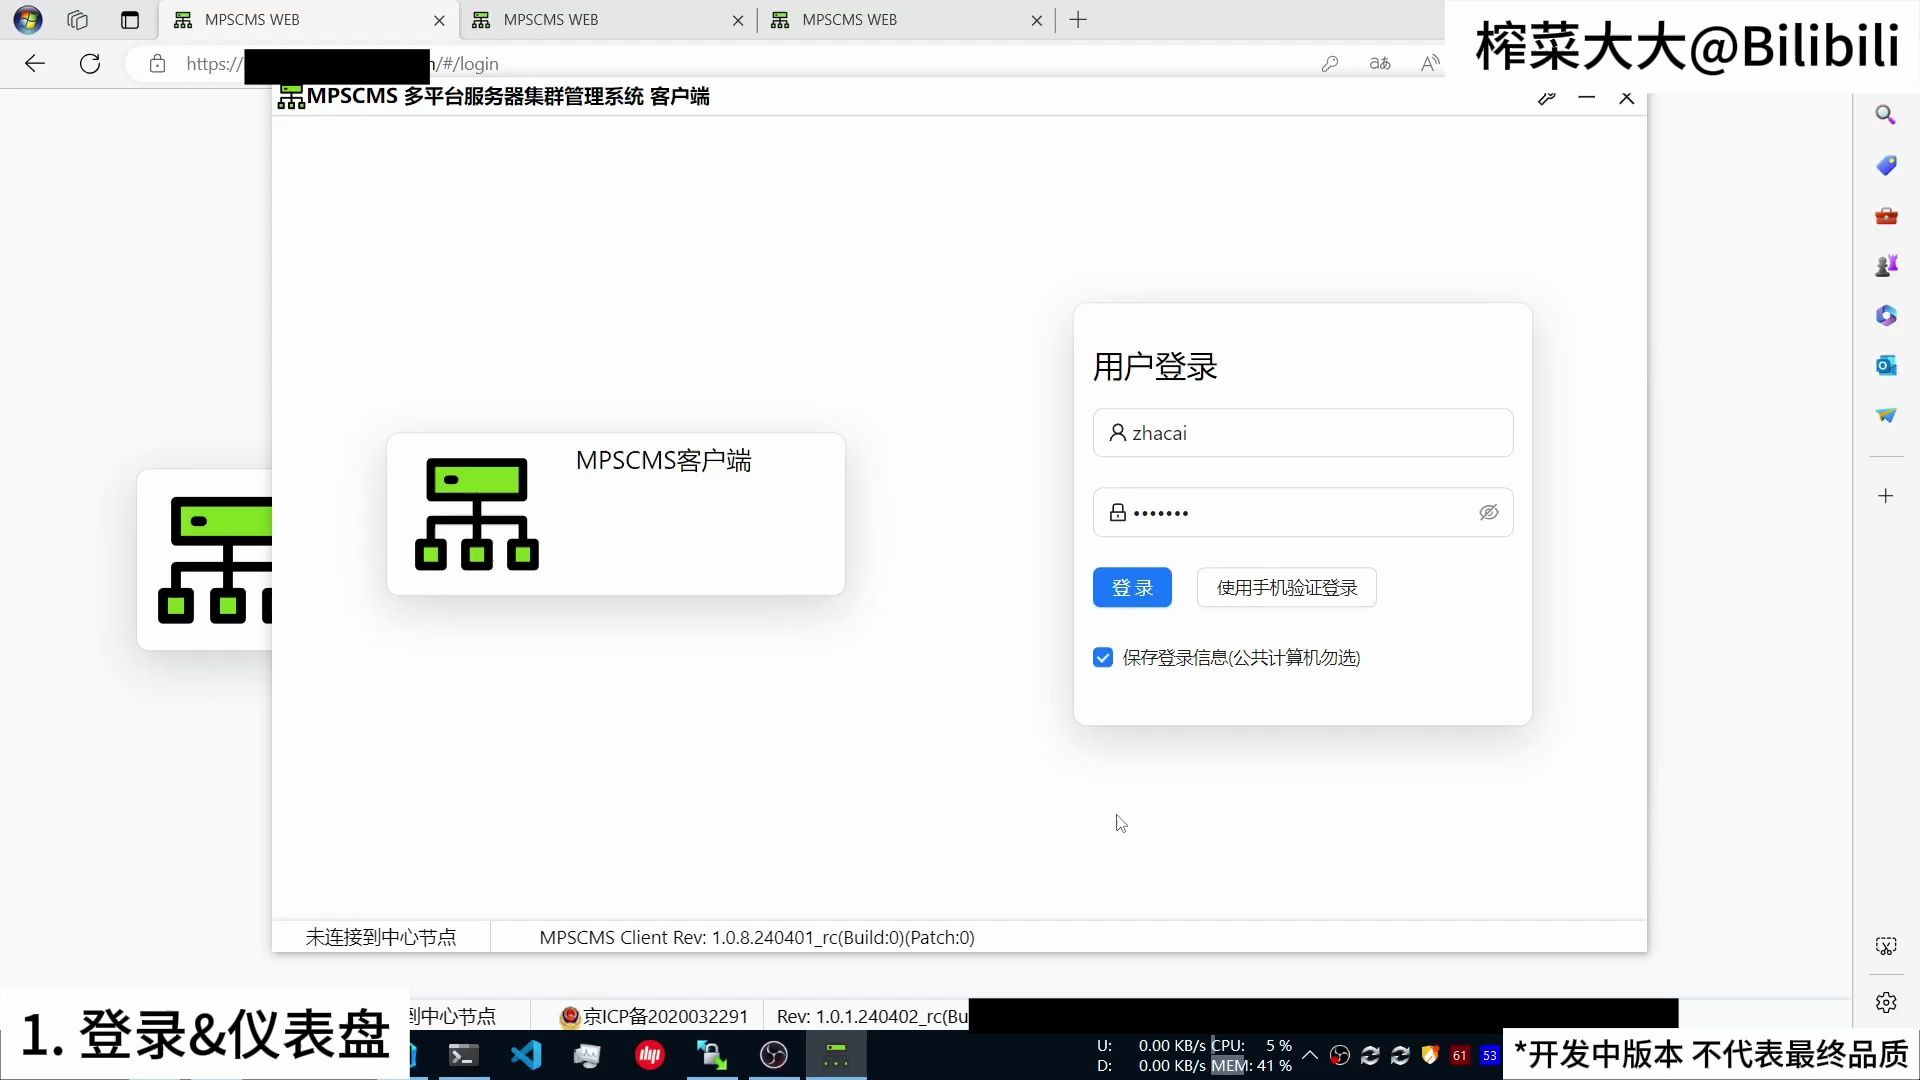Click the browser address bar URL
Screen dimensions: 1920x1080
coord(342,64)
